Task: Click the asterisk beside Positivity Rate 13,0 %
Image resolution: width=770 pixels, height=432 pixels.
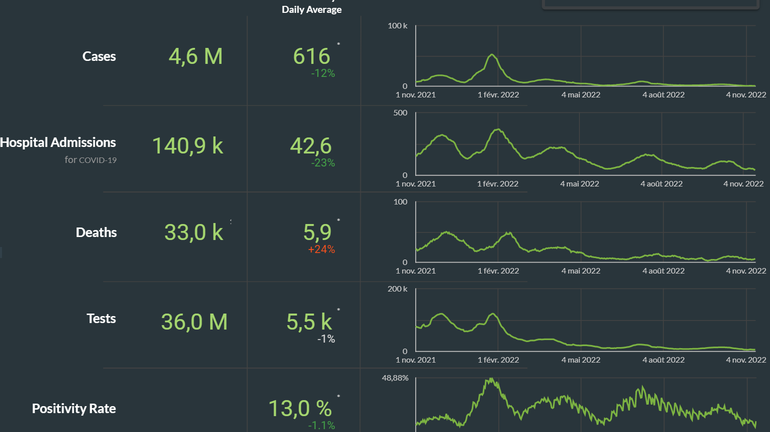Action: [338, 397]
